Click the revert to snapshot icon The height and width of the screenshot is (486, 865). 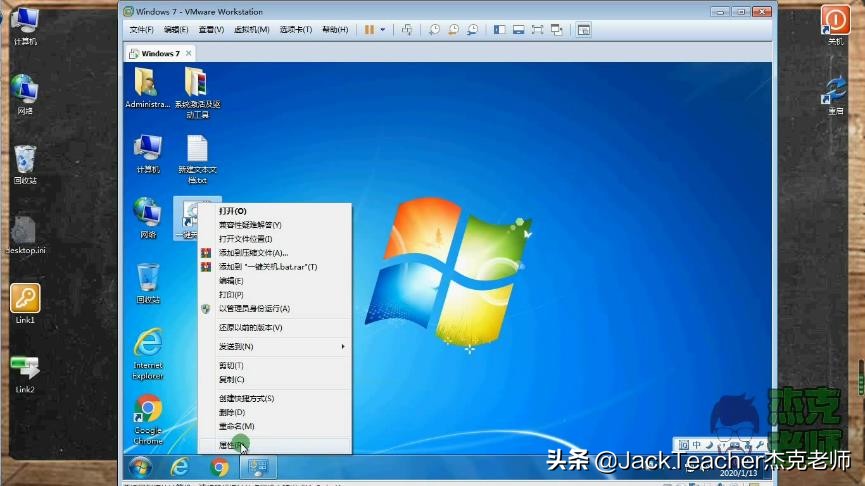453,30
